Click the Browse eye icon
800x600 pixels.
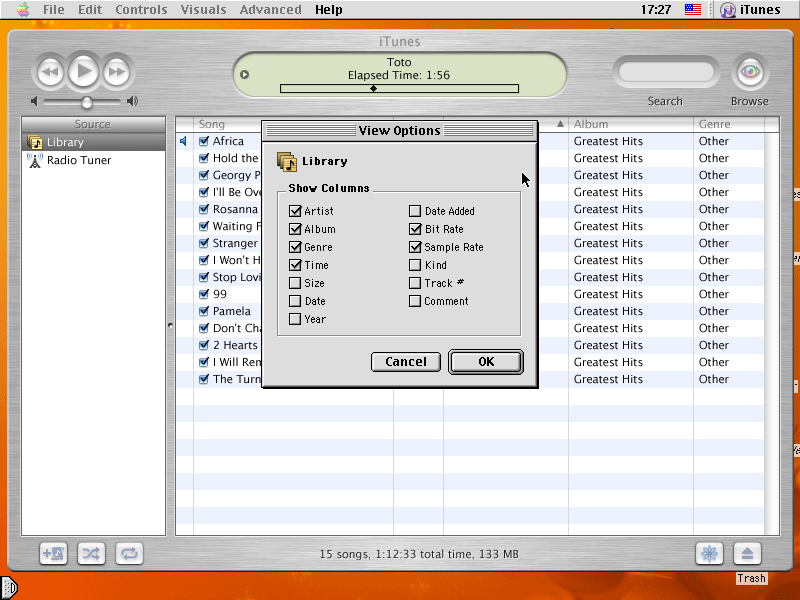click(749, 72)
